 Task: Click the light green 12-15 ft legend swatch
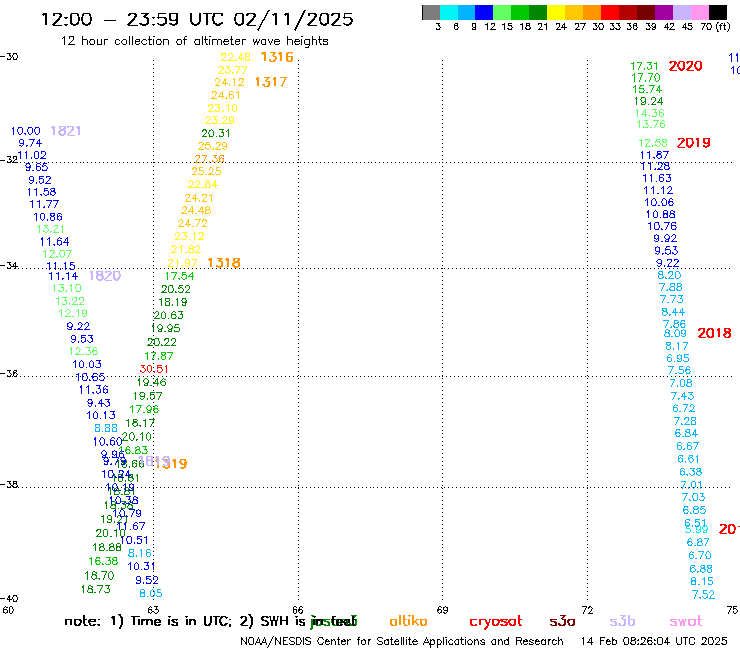pyautogui.click(x=502, y=12)
